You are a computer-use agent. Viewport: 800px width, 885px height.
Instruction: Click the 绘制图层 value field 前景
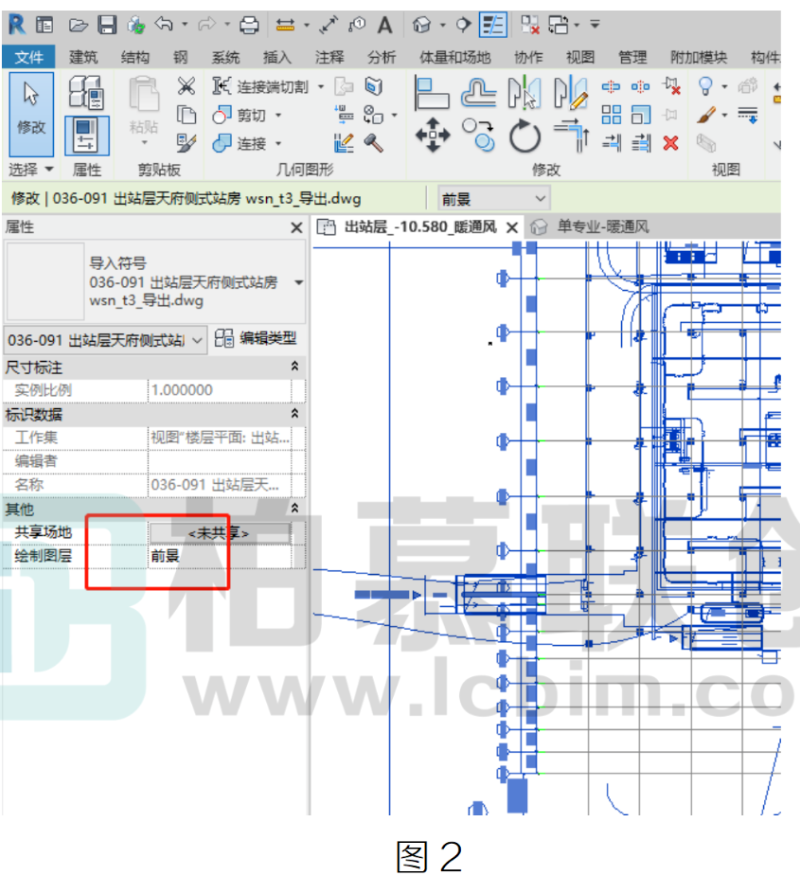(x=220, y=556)
